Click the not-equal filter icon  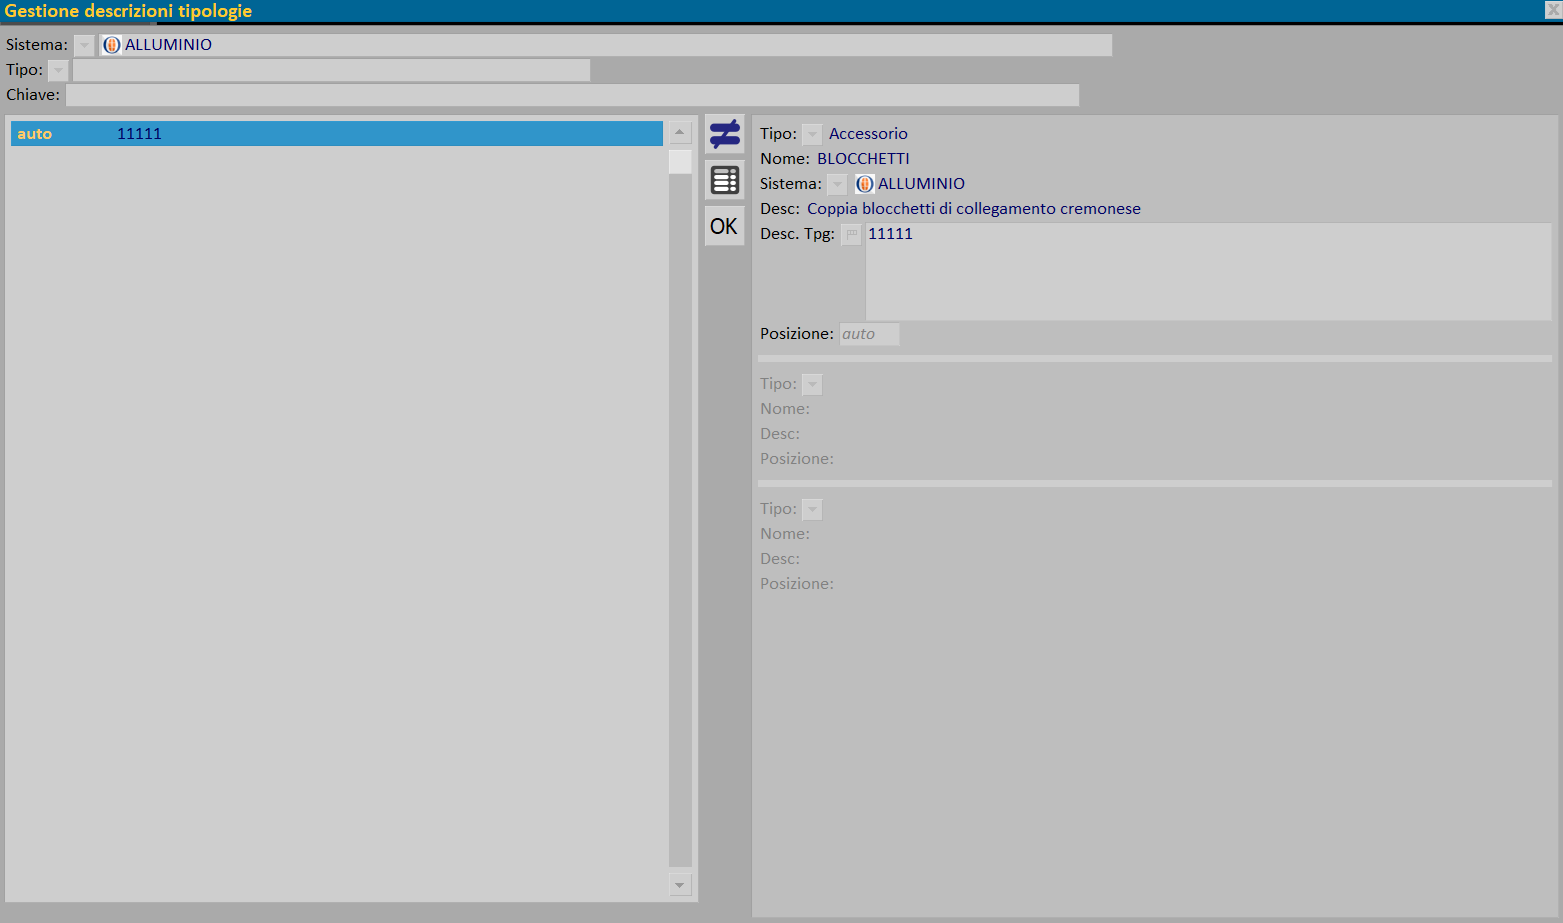pos(724,134)
